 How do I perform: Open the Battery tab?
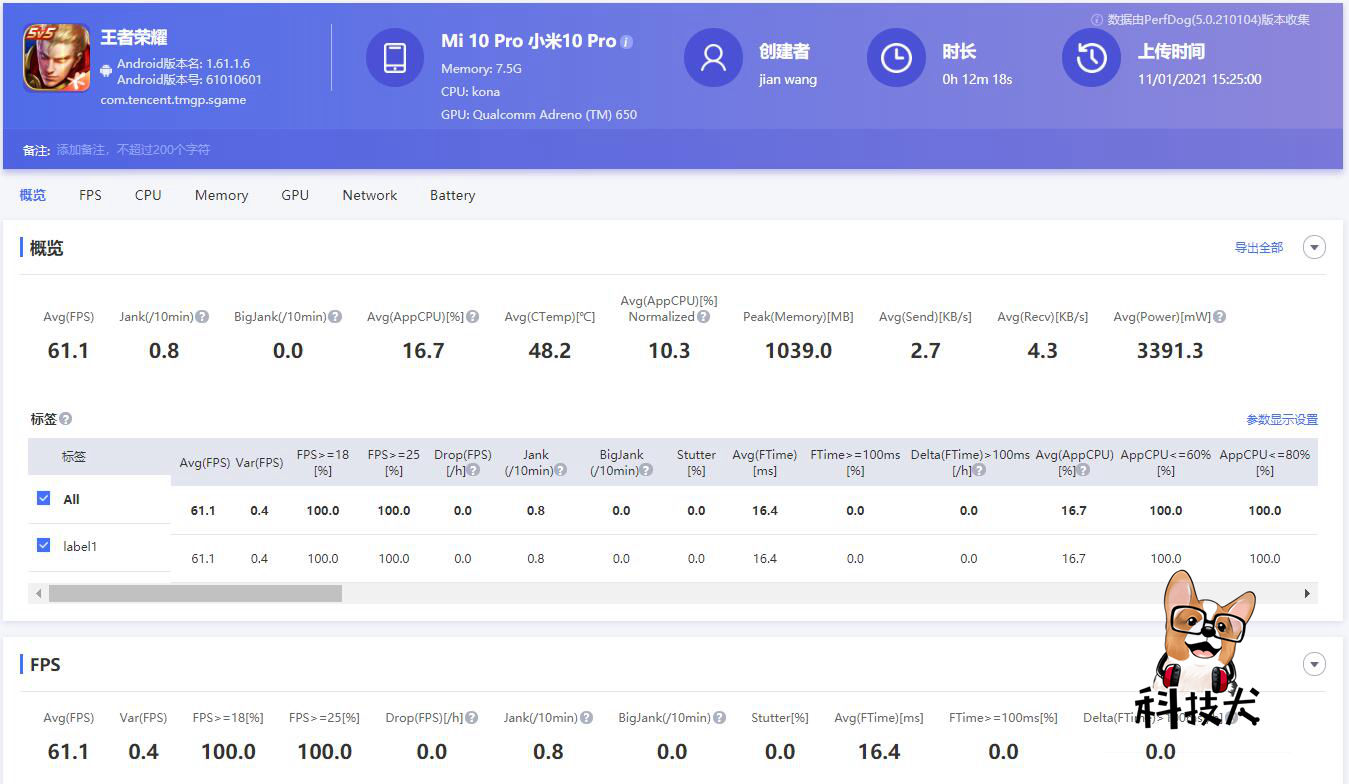(452, 195)
